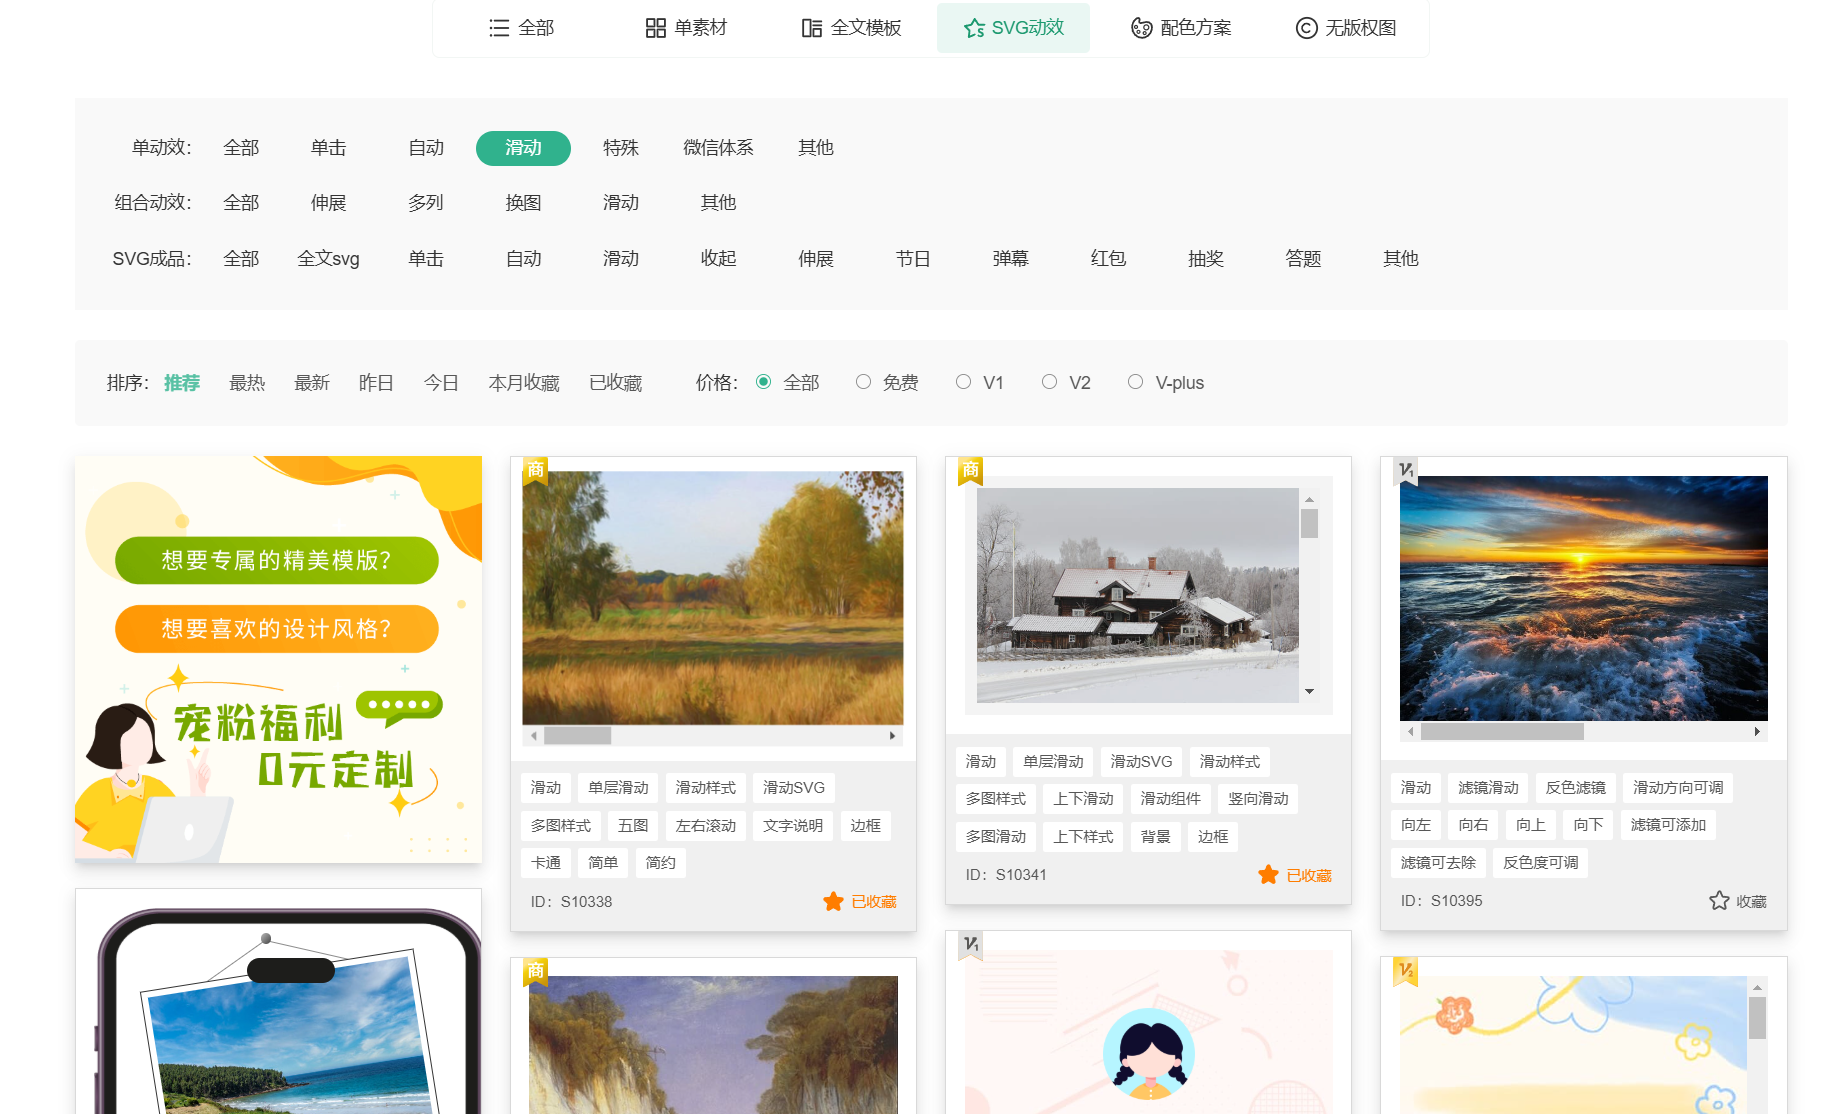Click the 滤镜滑动 tag on sunset card

[1488, 788]
